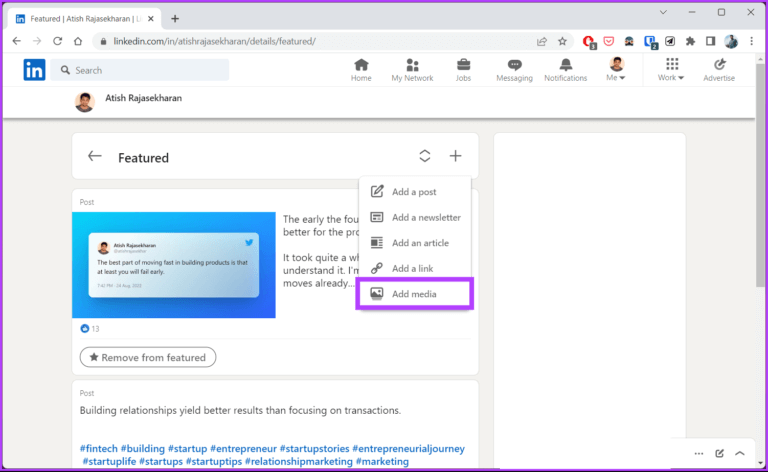Open the LinkedIn home logo
Viewport: 768px width, 472px height.
tap(34, 70)
